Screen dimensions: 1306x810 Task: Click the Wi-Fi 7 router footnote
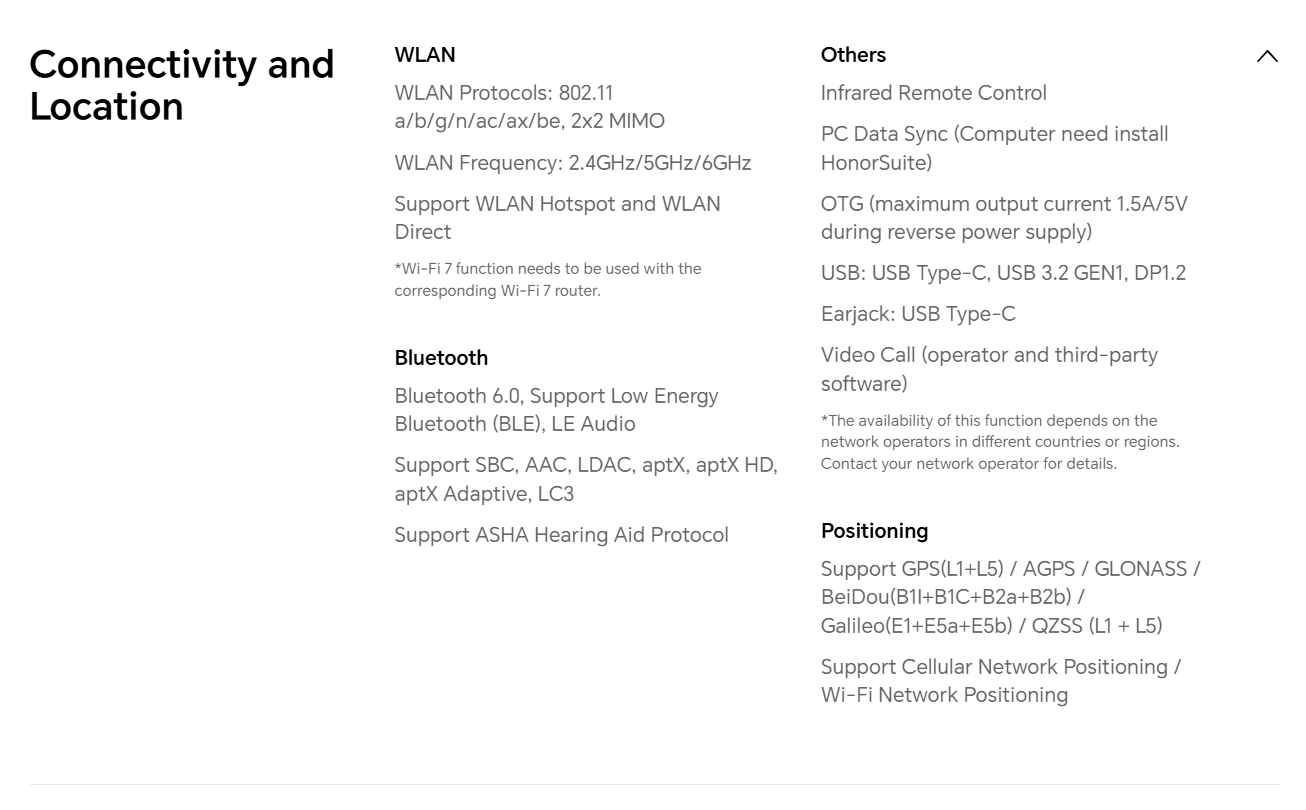pyautogui.click(x=547, y=280)
